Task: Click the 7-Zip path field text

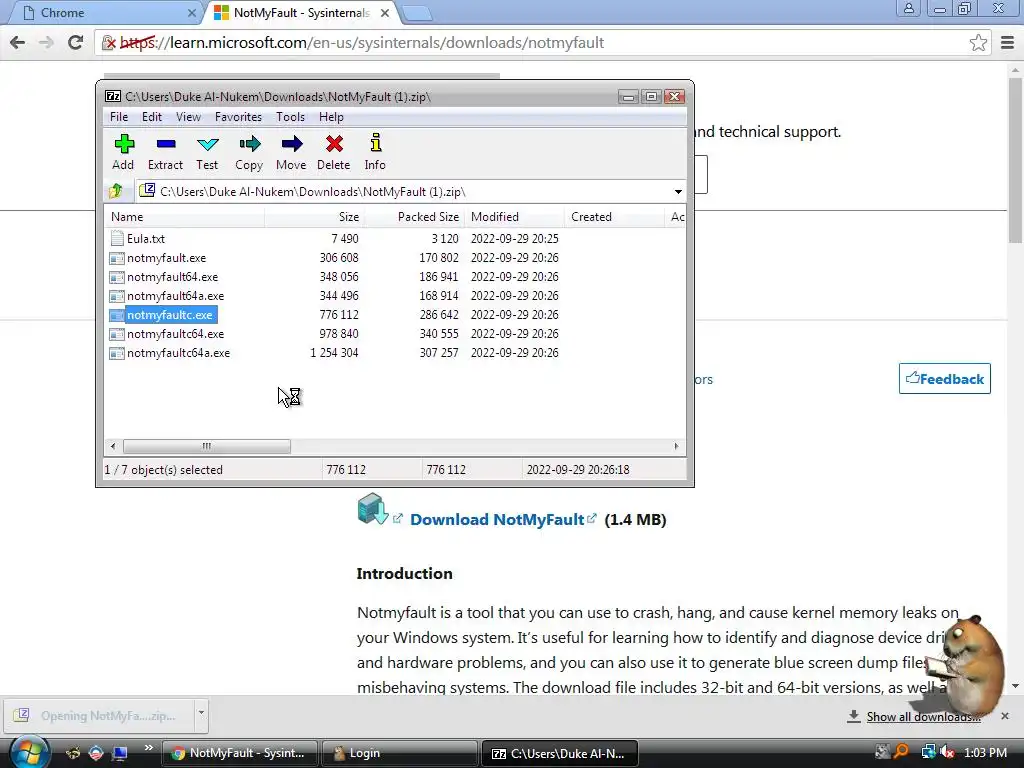Action: (313, 191)
